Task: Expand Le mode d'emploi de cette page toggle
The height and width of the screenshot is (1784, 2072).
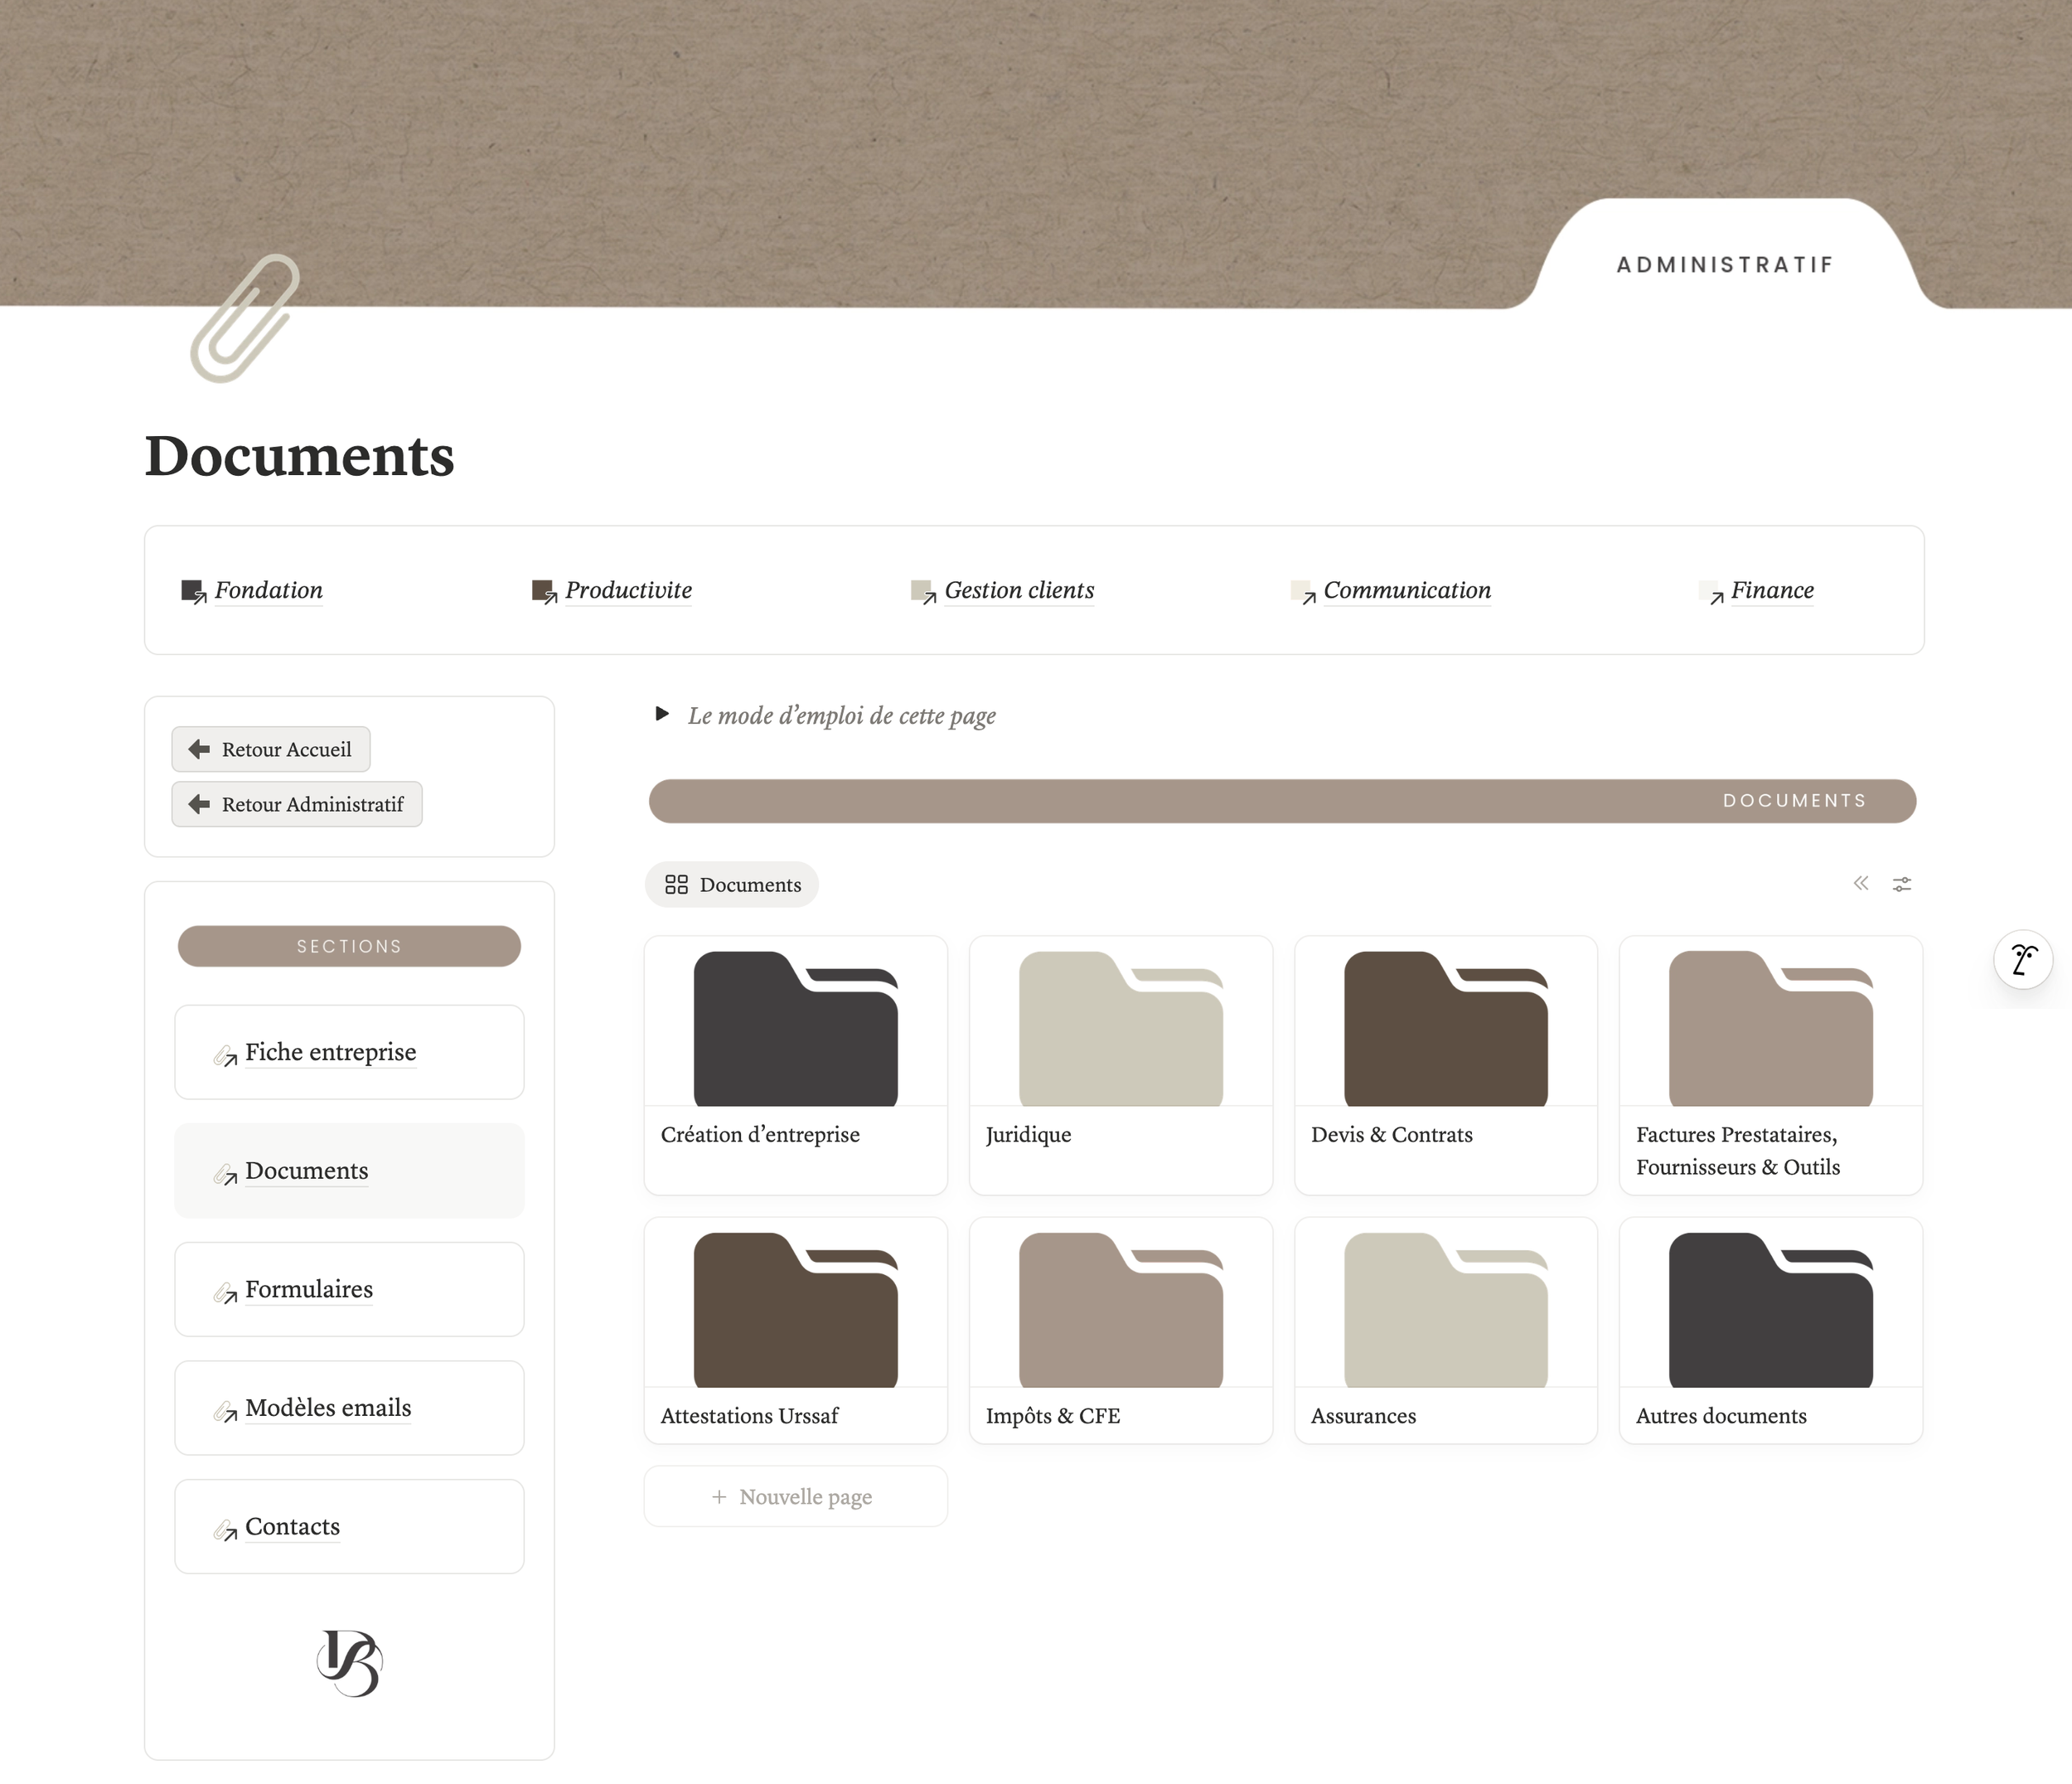Action: [x=661, y=714]
